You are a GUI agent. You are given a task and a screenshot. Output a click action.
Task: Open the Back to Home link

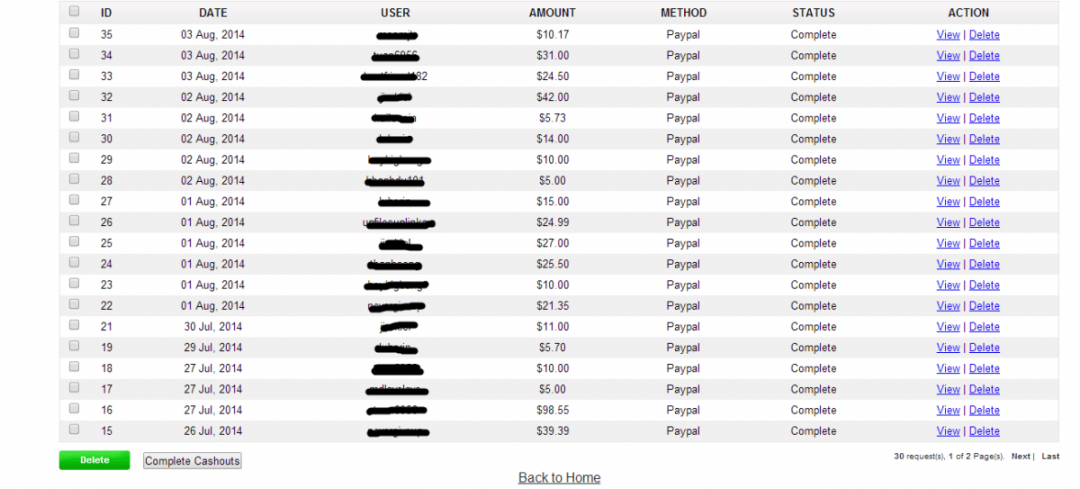click(559, 478)
